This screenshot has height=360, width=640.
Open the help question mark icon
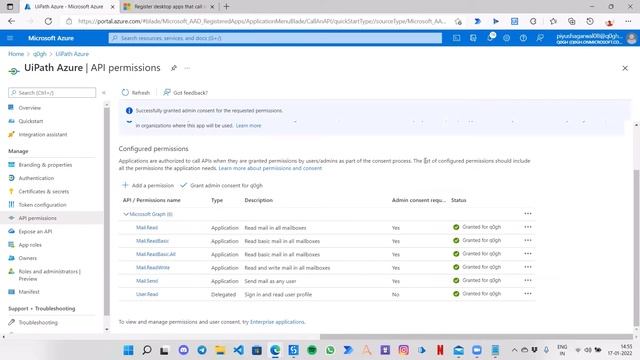[x=523, y=38]
